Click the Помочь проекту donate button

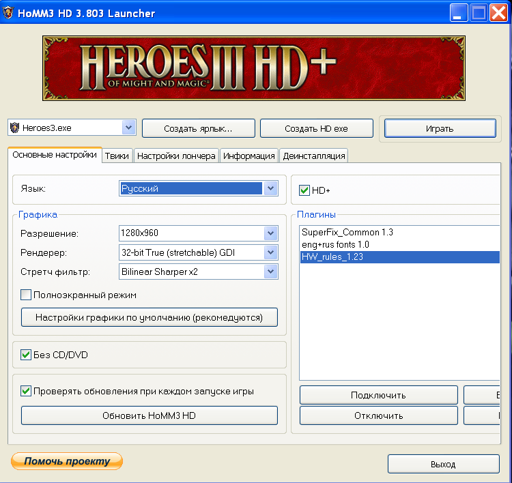[67, 461]
